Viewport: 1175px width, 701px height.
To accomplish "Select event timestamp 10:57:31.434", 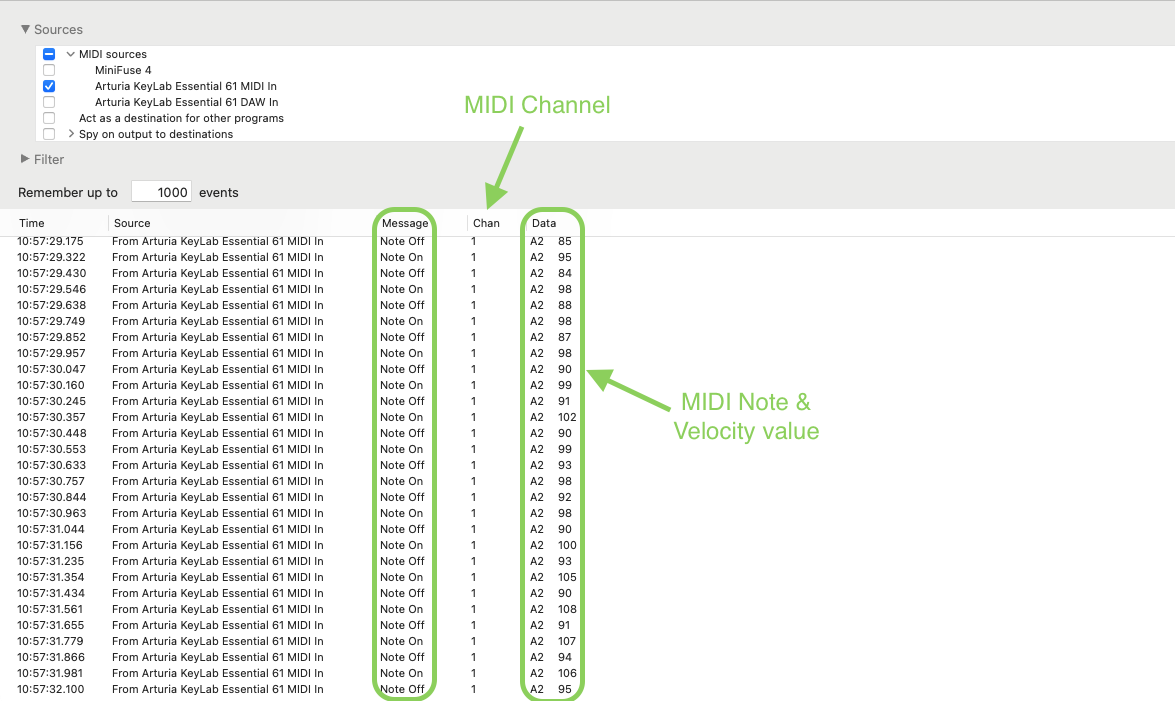I will pos(52,593).
